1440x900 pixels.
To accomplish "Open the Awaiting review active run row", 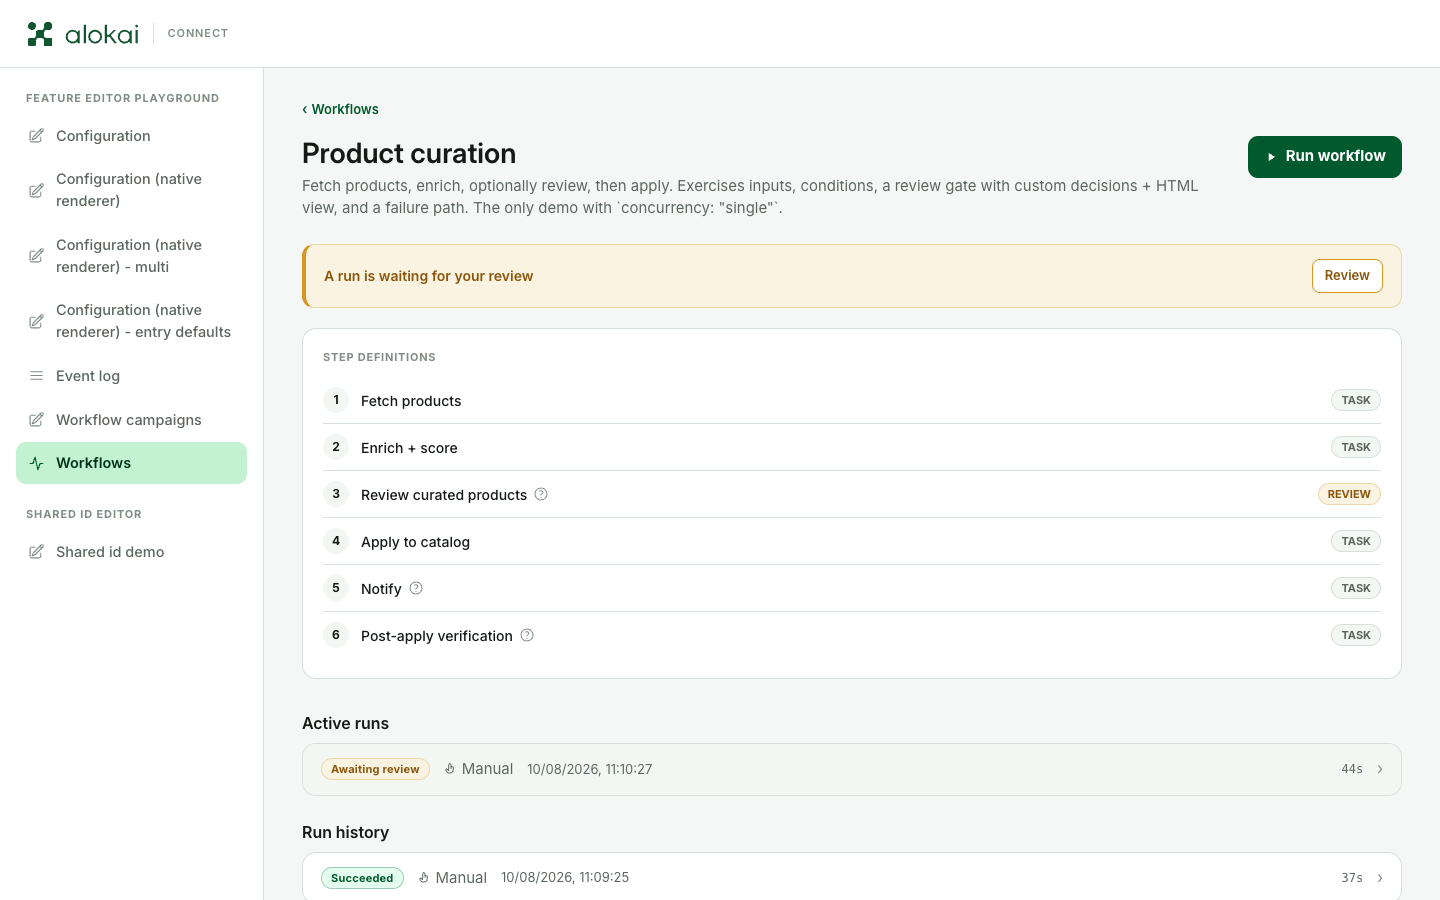I will coord(852,769).
